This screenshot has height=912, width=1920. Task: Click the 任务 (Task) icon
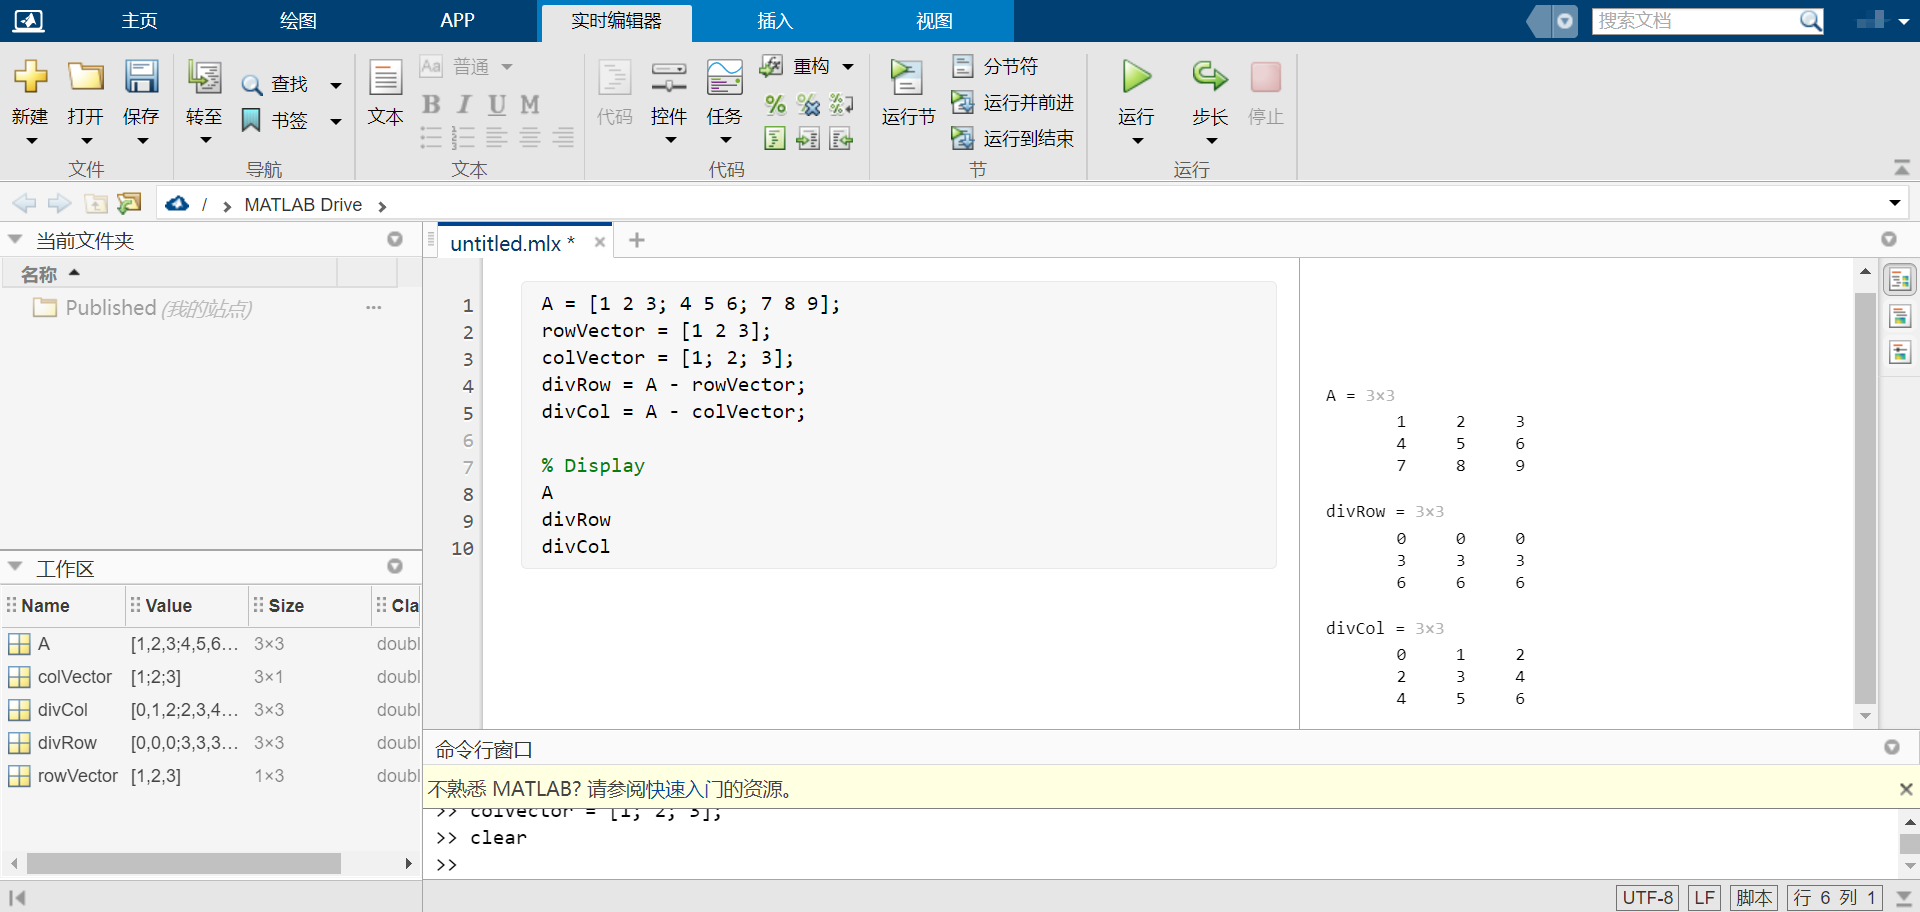coord(724,77)
